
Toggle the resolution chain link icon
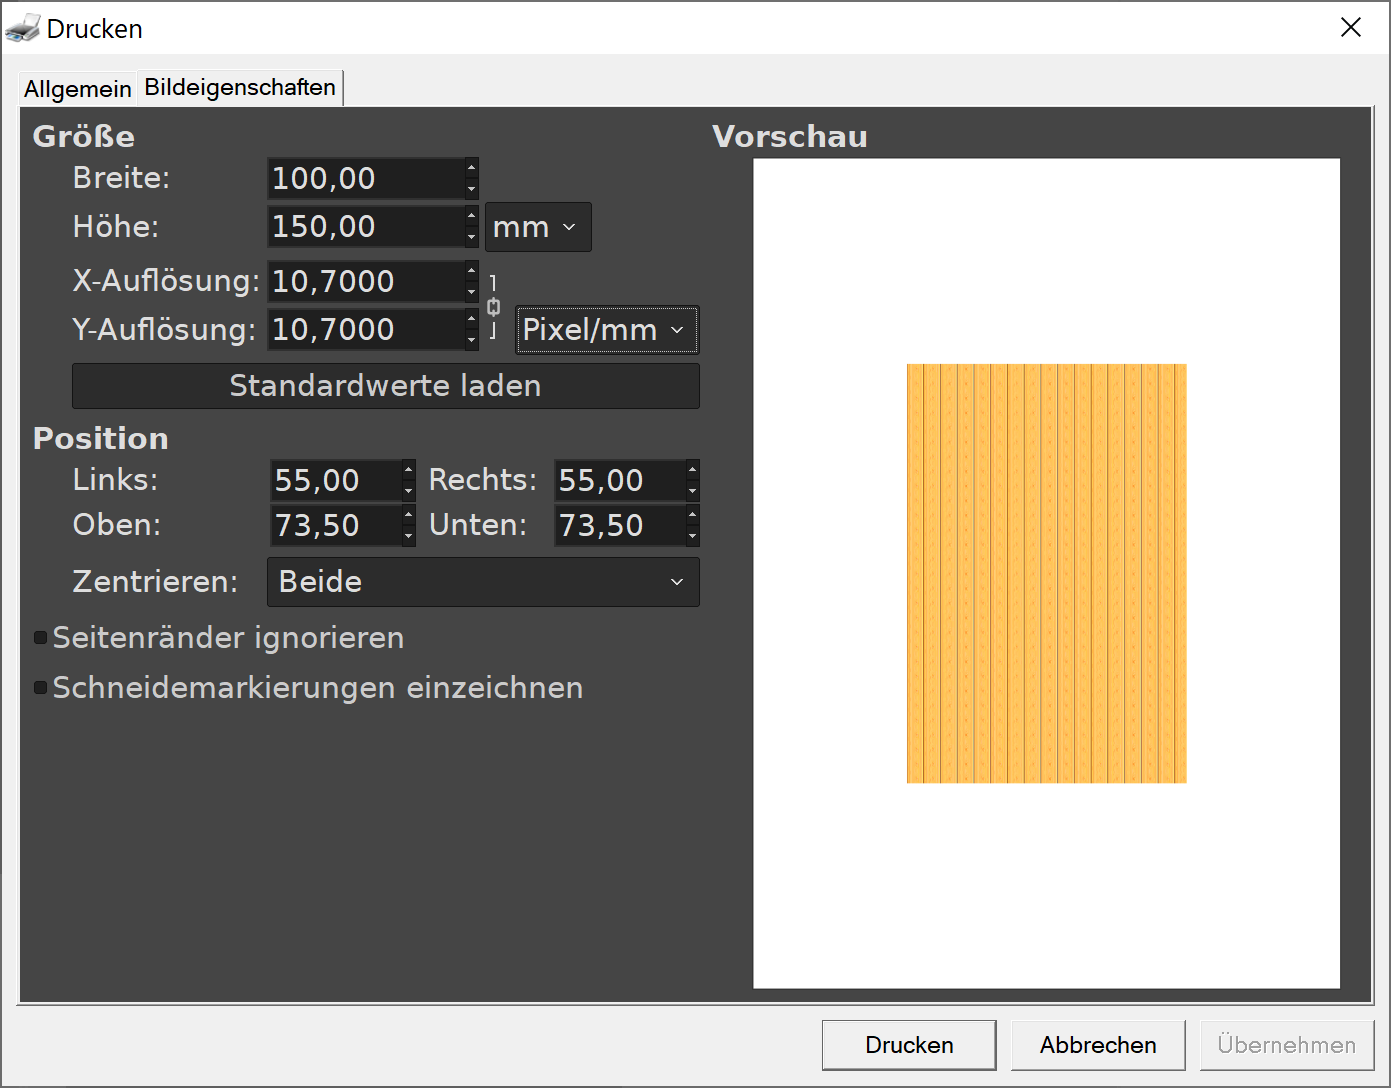coord(493,307)
